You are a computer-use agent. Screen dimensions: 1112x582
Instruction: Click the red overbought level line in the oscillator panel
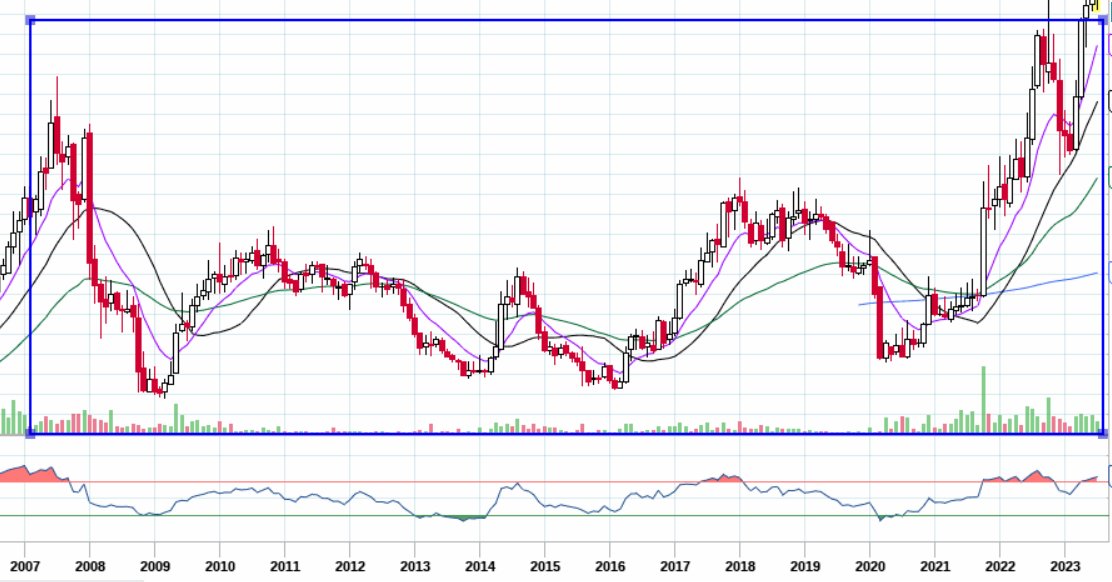pyautogui.click(x=553, y=482)
